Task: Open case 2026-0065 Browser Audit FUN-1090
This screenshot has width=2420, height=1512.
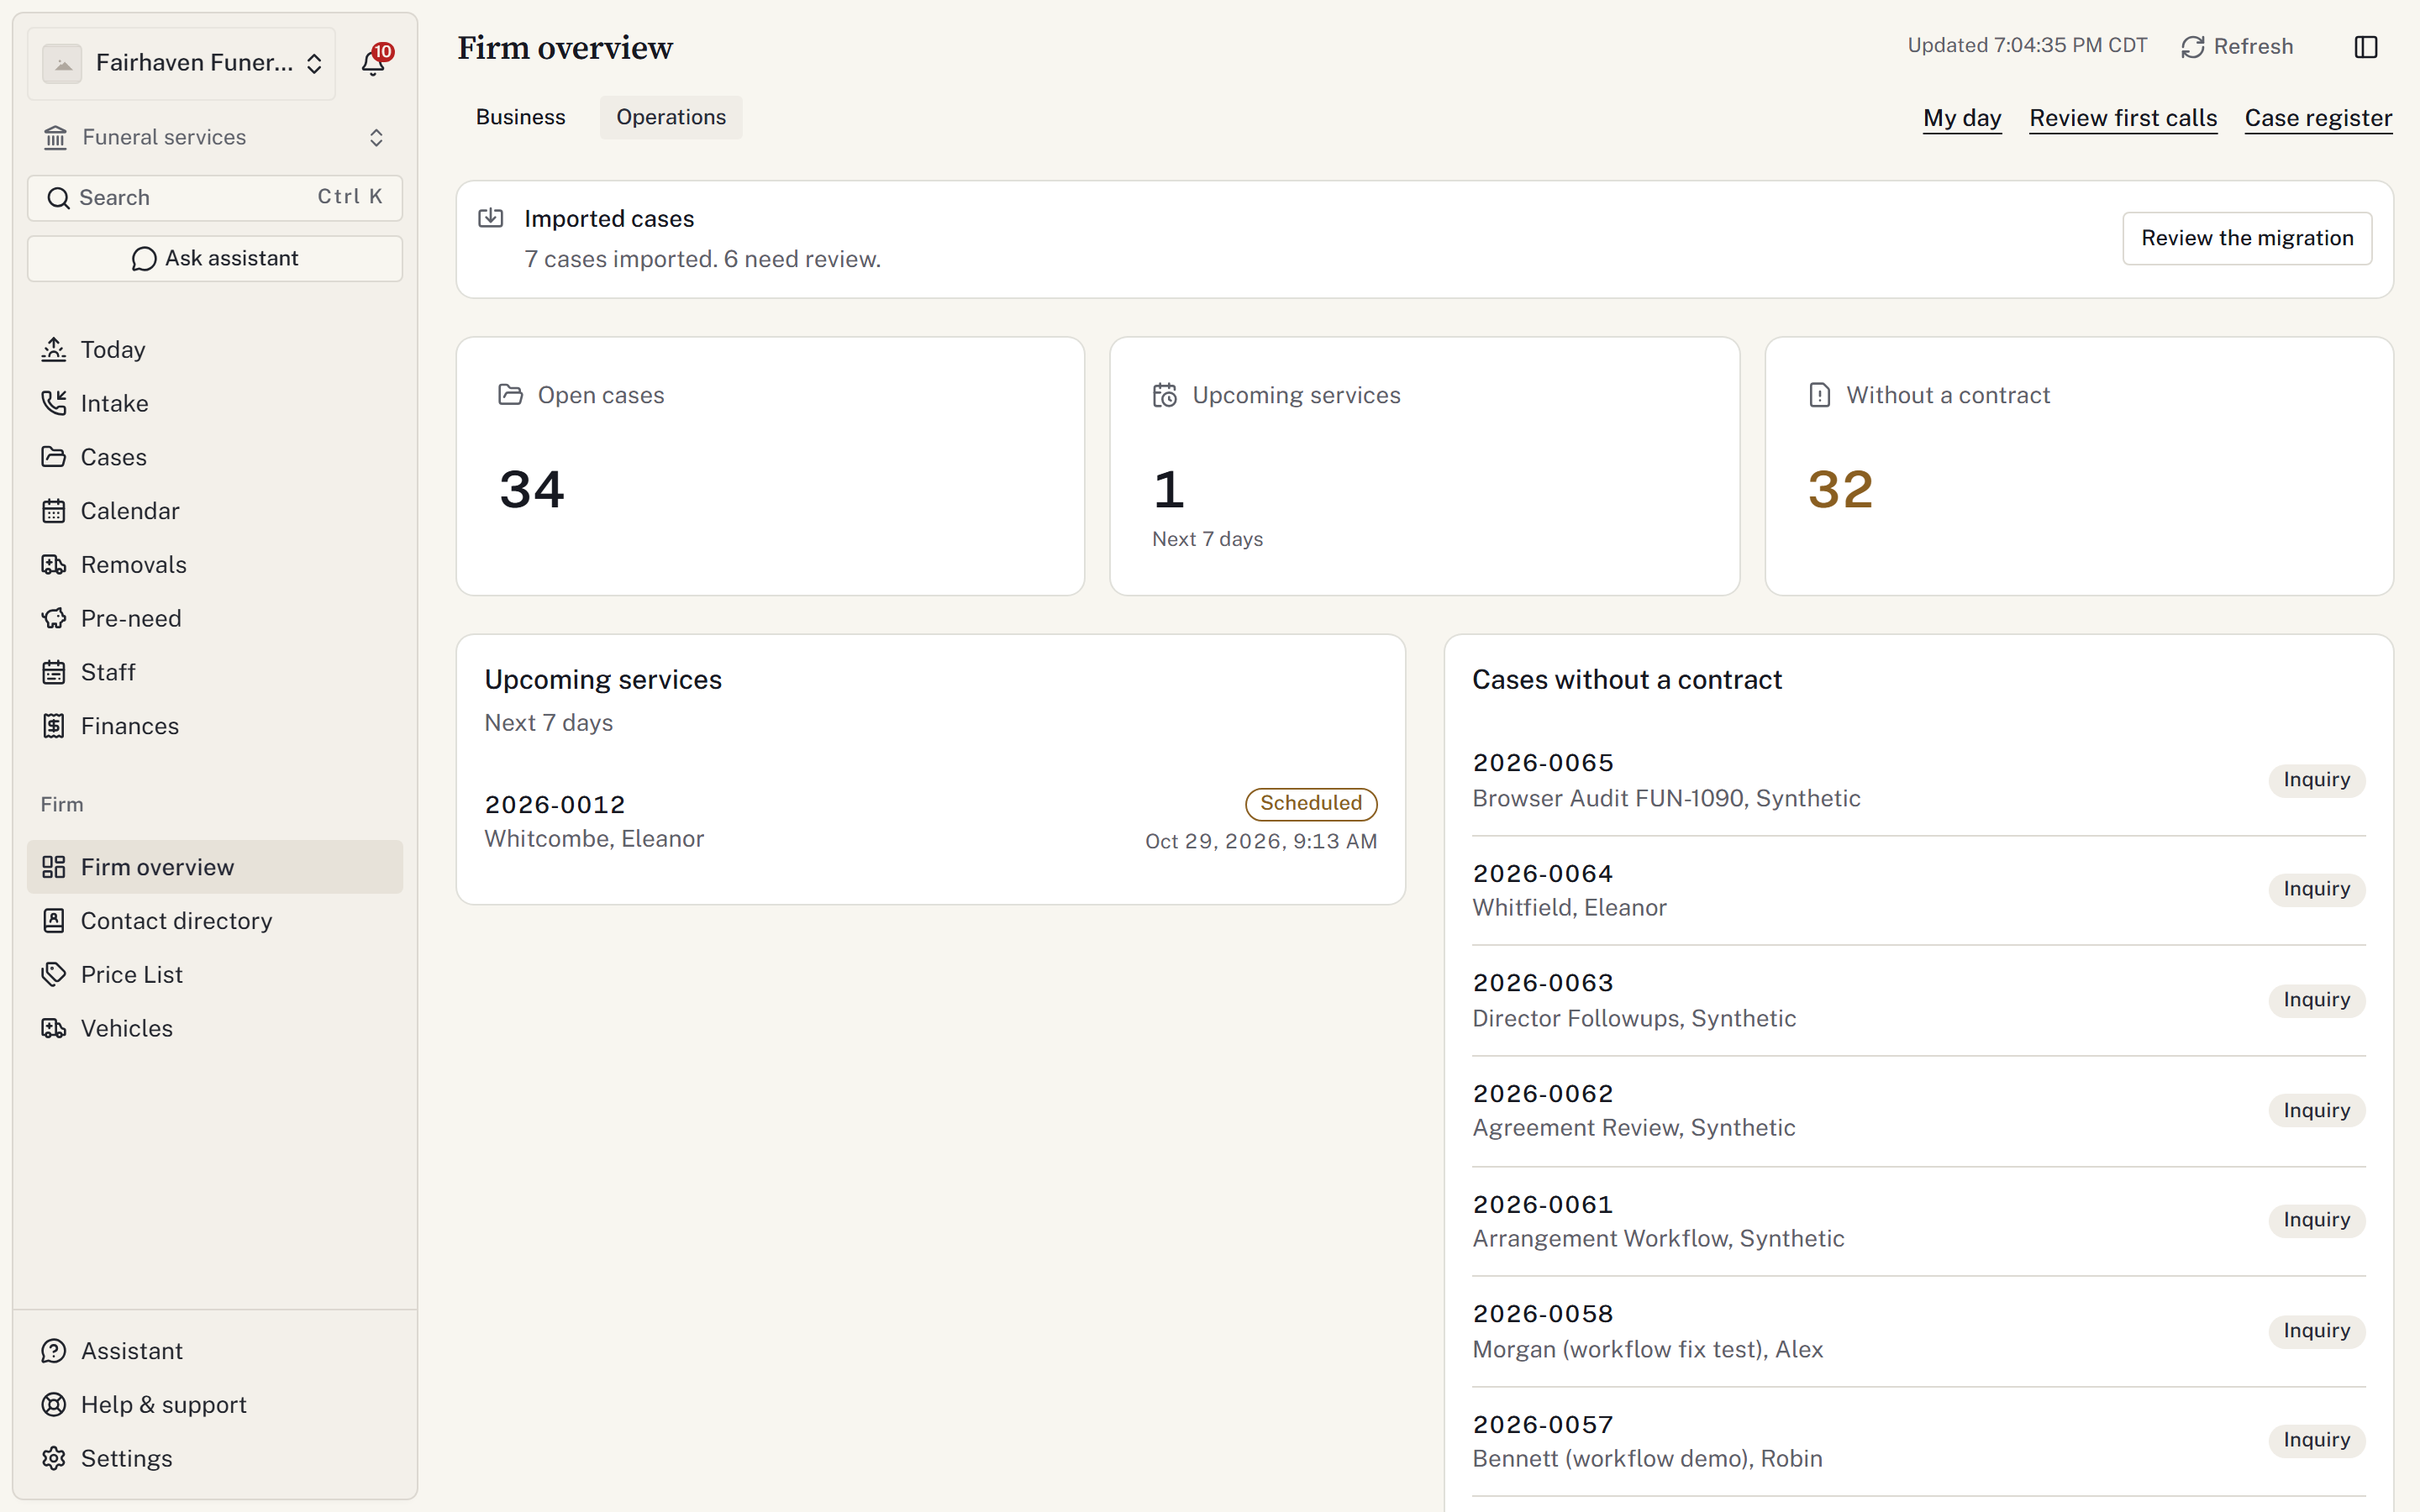Action: click(x=1918, y=780)
